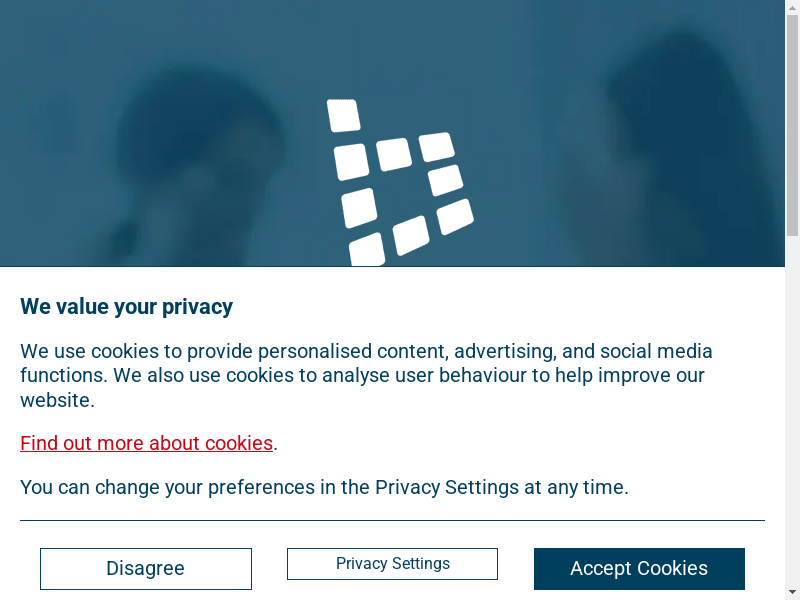Click the paragraph about personalised content cookies
Screen dimensions: 800x600
pyautogui.click(x=366, y=376)
